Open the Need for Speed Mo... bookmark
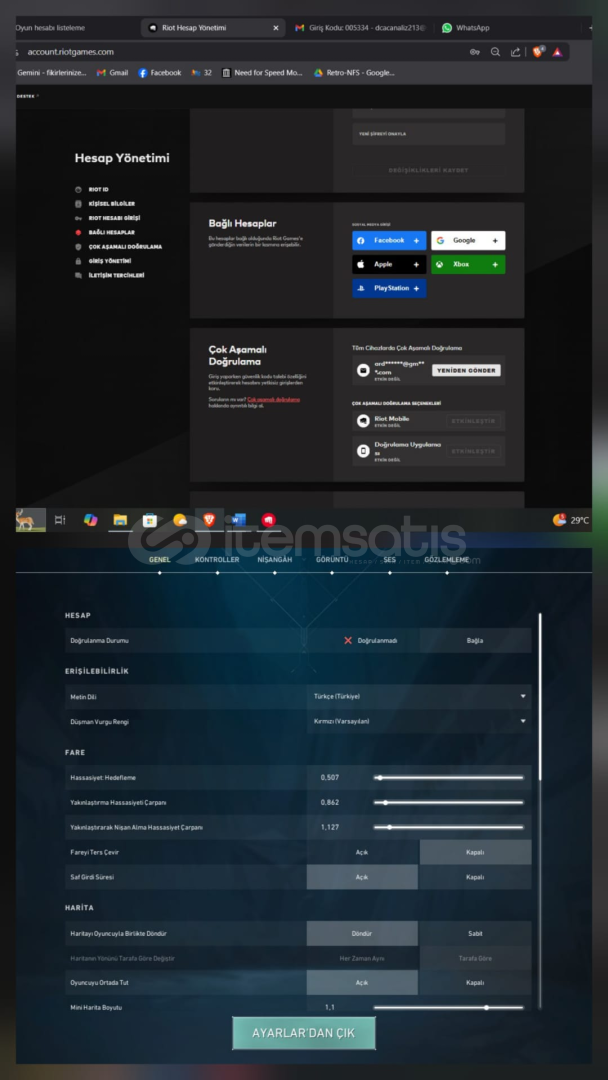This screenshot has width=608, height=1080. [262, 73]
